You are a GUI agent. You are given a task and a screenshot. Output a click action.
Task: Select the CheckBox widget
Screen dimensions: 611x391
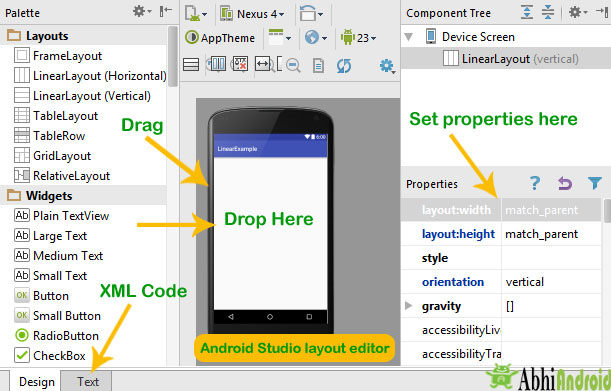click(x=49, y=356)
